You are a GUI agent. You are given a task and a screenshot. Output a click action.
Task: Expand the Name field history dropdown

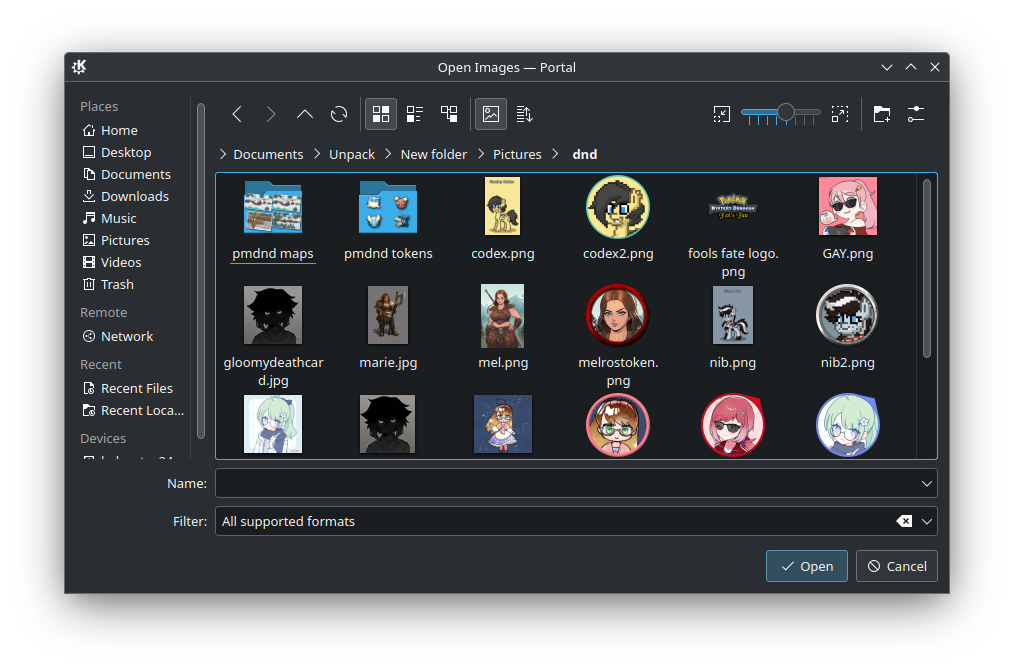pos(926,484)
